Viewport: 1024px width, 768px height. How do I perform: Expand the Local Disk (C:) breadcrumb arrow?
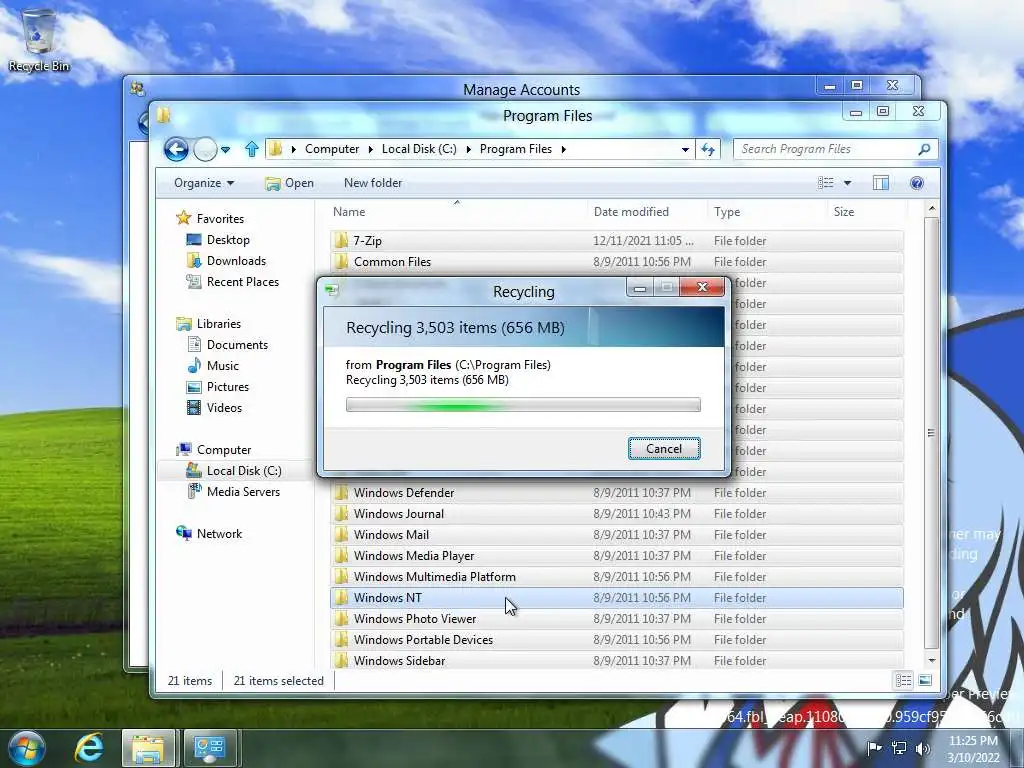coord(468,150)
